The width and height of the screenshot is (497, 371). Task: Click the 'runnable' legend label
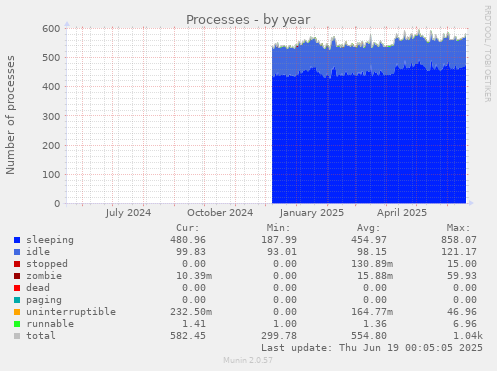click(50, 324)
